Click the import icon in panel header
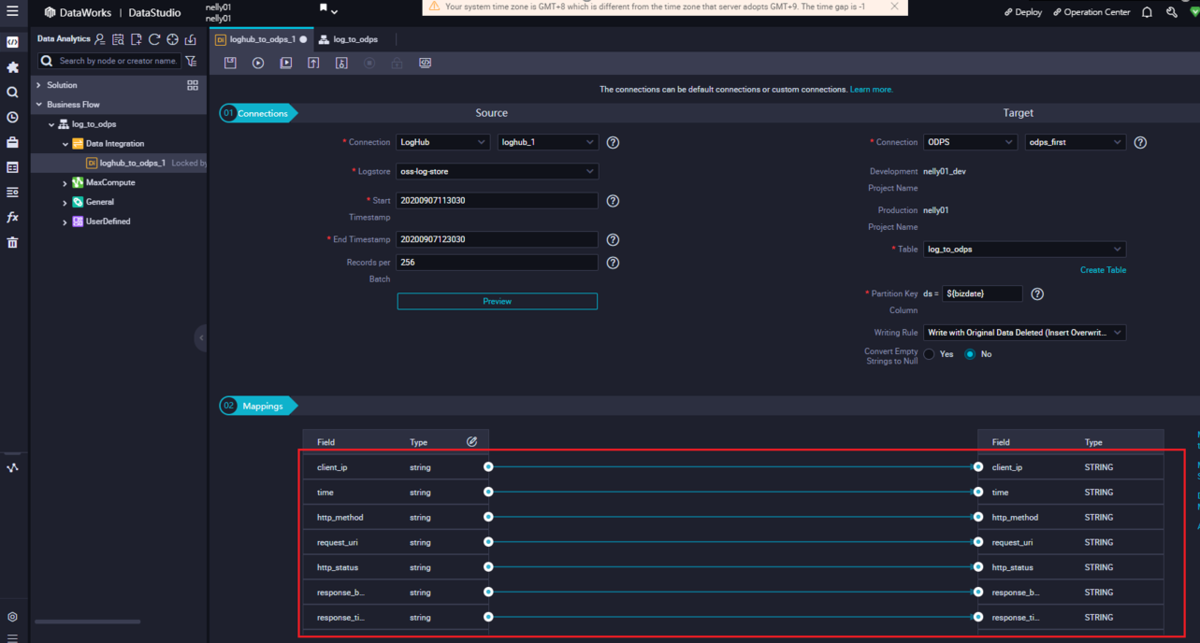1200x643 pixels. (190, 39)
